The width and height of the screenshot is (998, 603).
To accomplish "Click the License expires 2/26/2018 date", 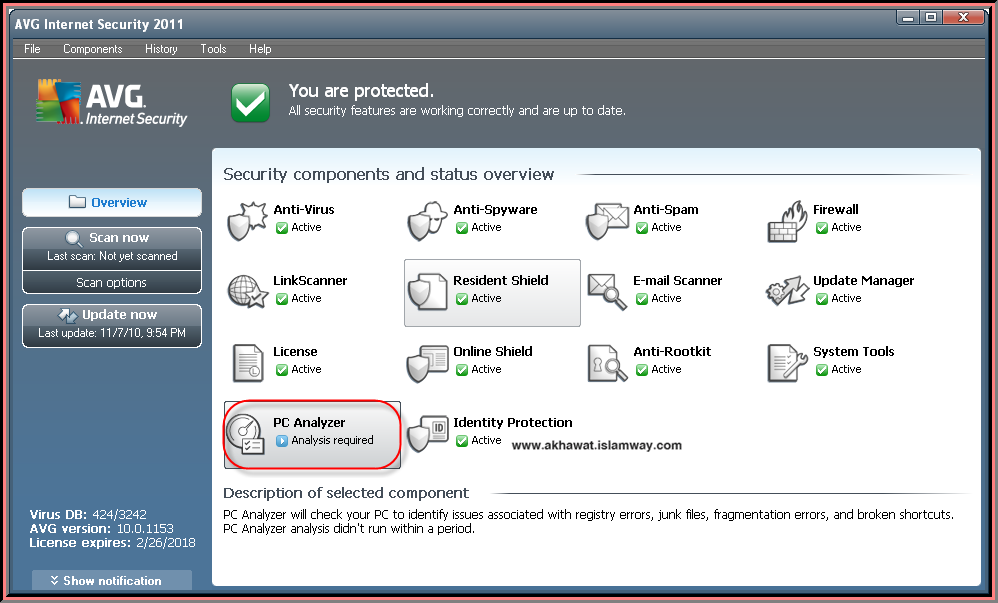I will coord(165,543).
